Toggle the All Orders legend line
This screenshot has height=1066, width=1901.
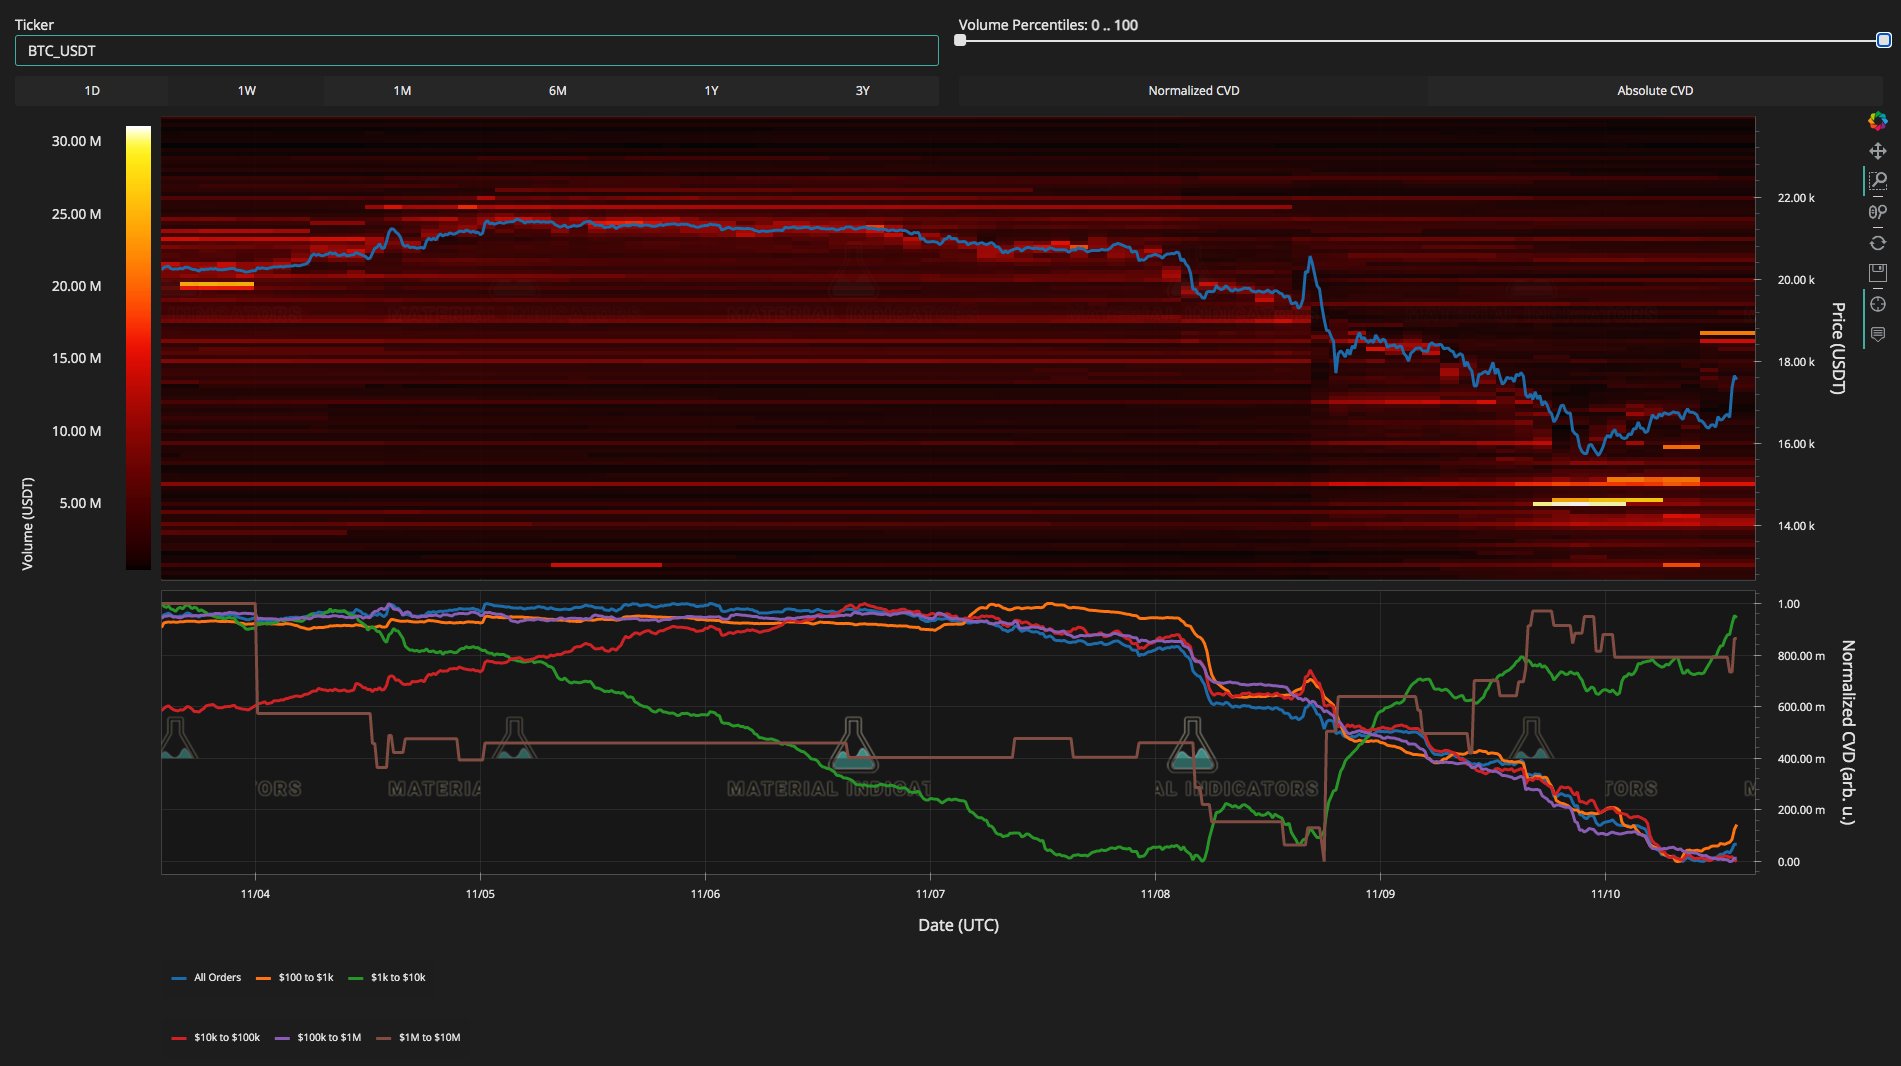216,977
